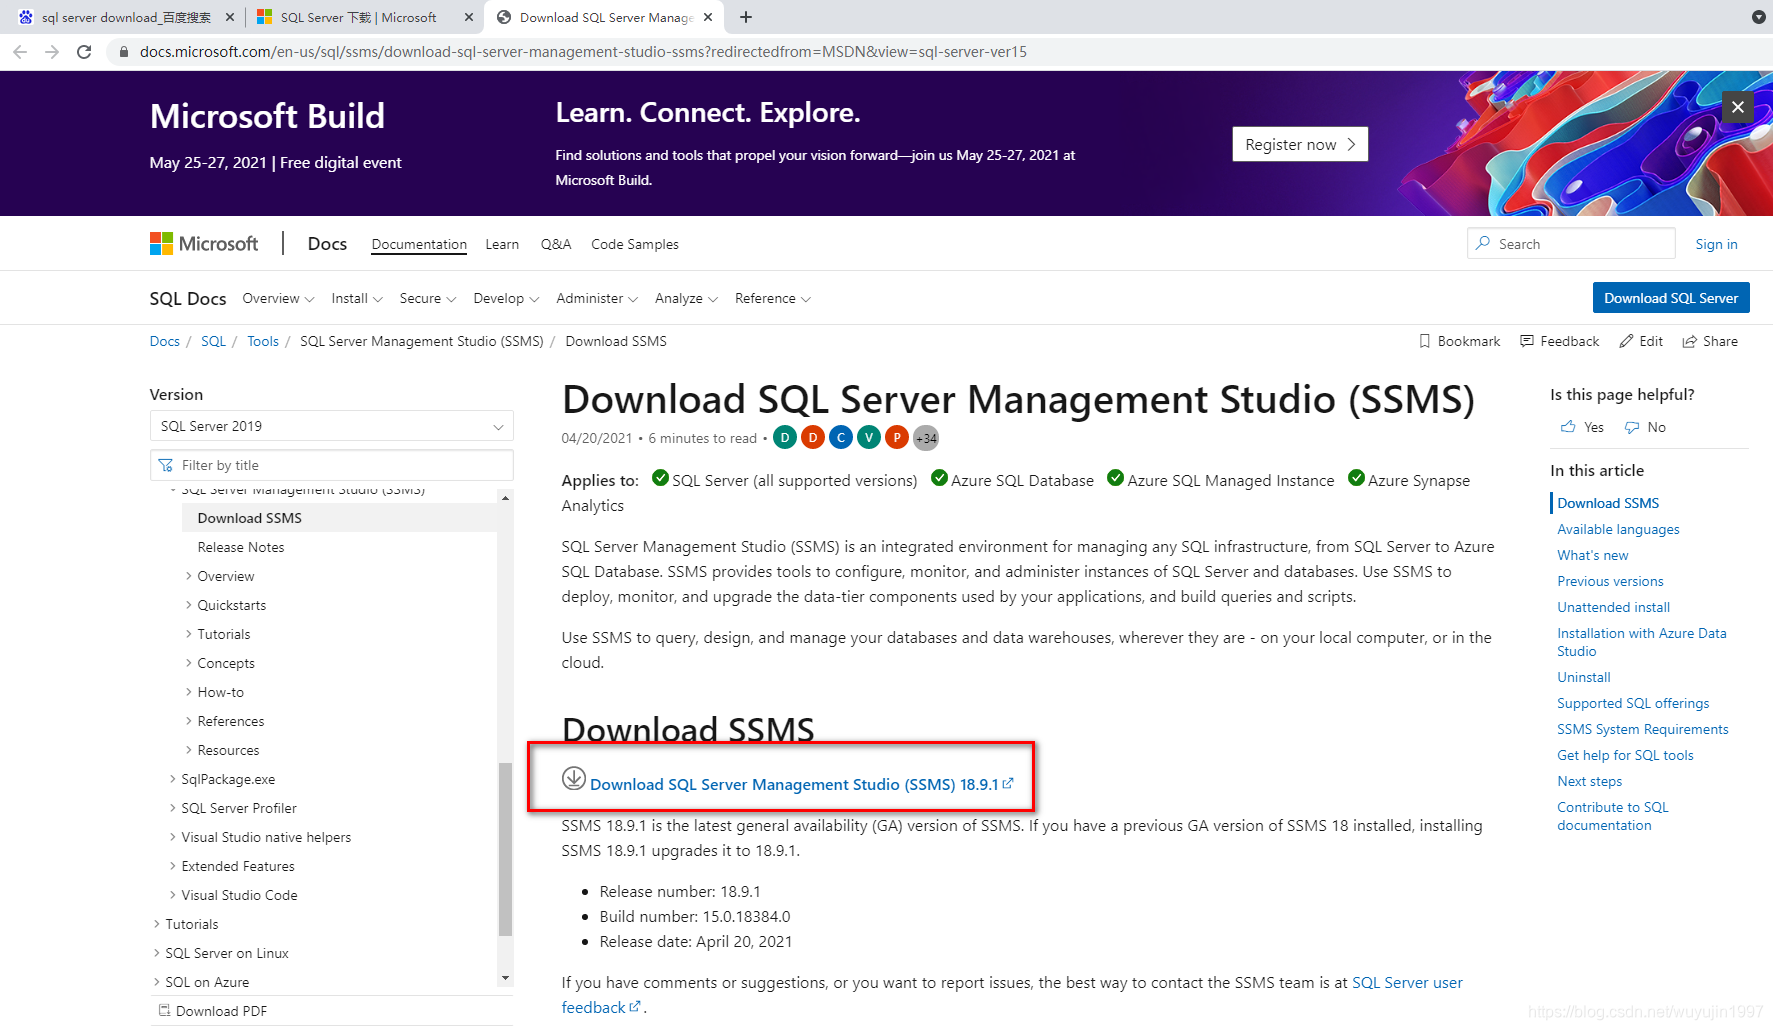Click the Bookmark icon

(x=1425, y=341)
